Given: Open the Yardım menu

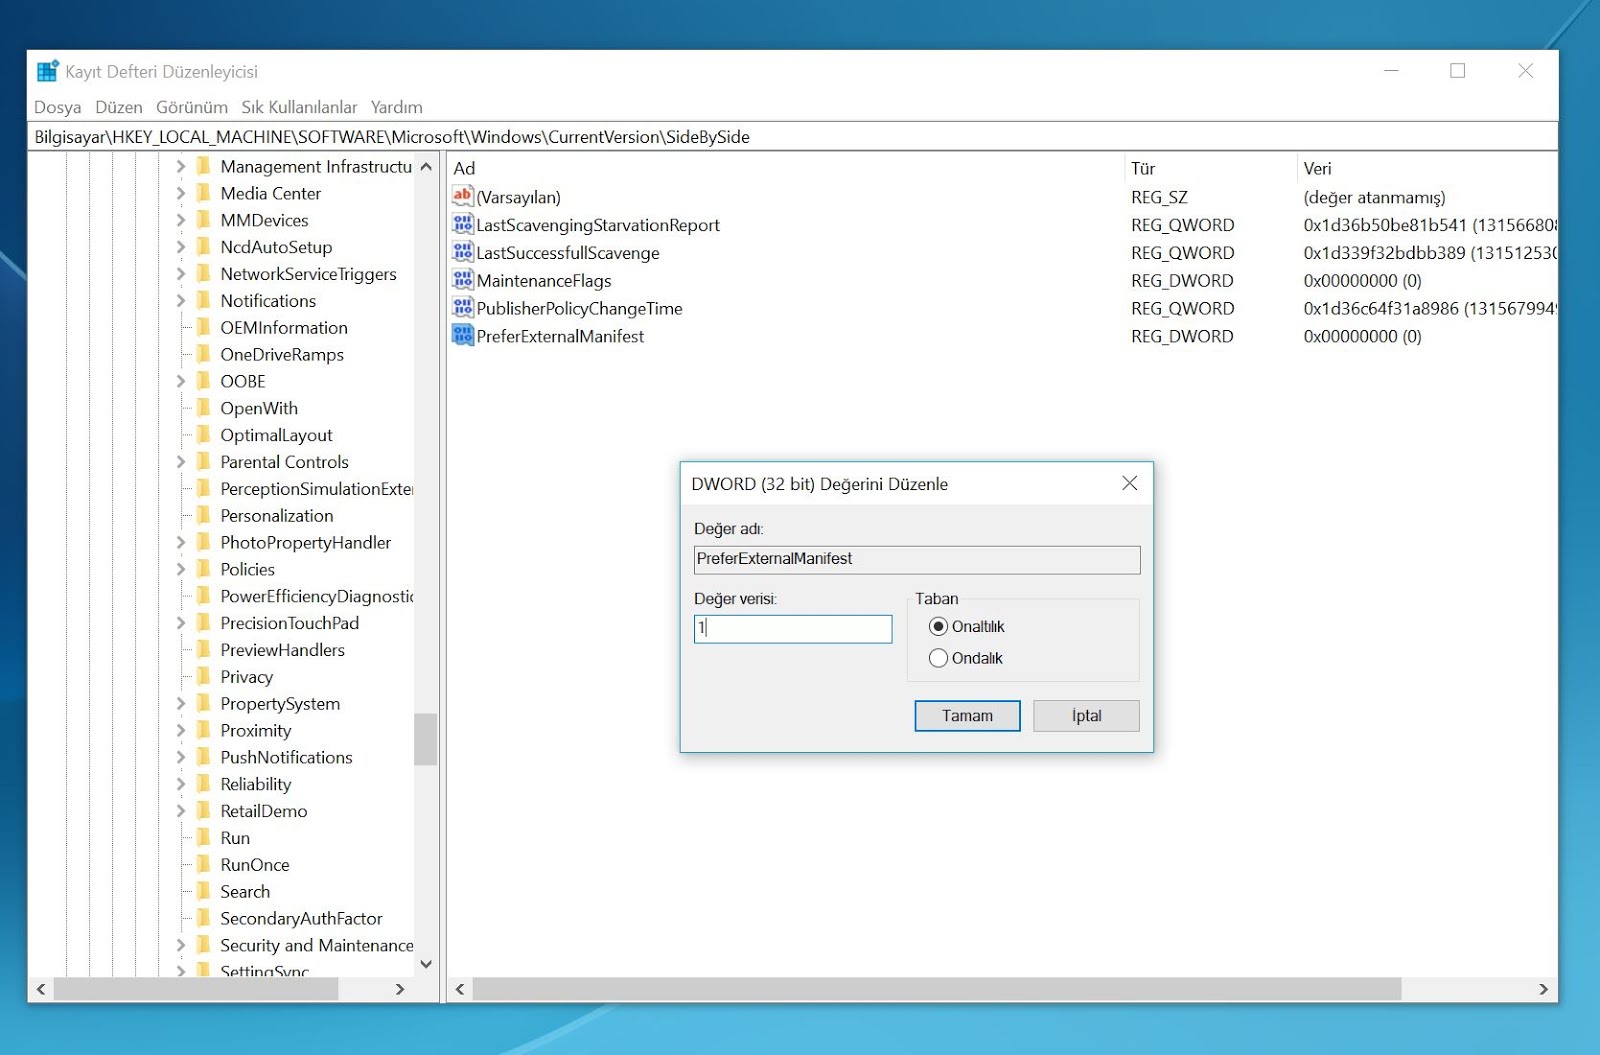Looking at the screenshot, I should pos(397,107).
